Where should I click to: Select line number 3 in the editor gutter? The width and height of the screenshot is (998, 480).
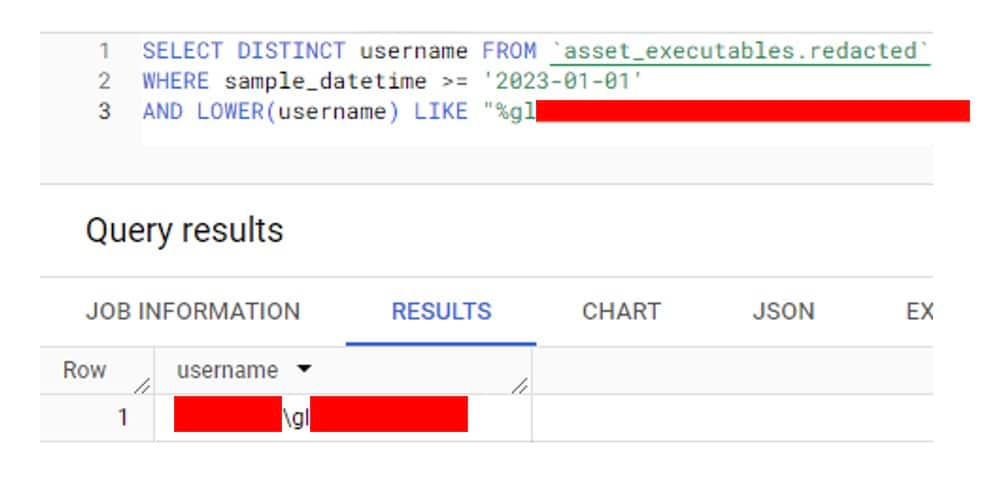pyautogui.click(x=104, y=111)
